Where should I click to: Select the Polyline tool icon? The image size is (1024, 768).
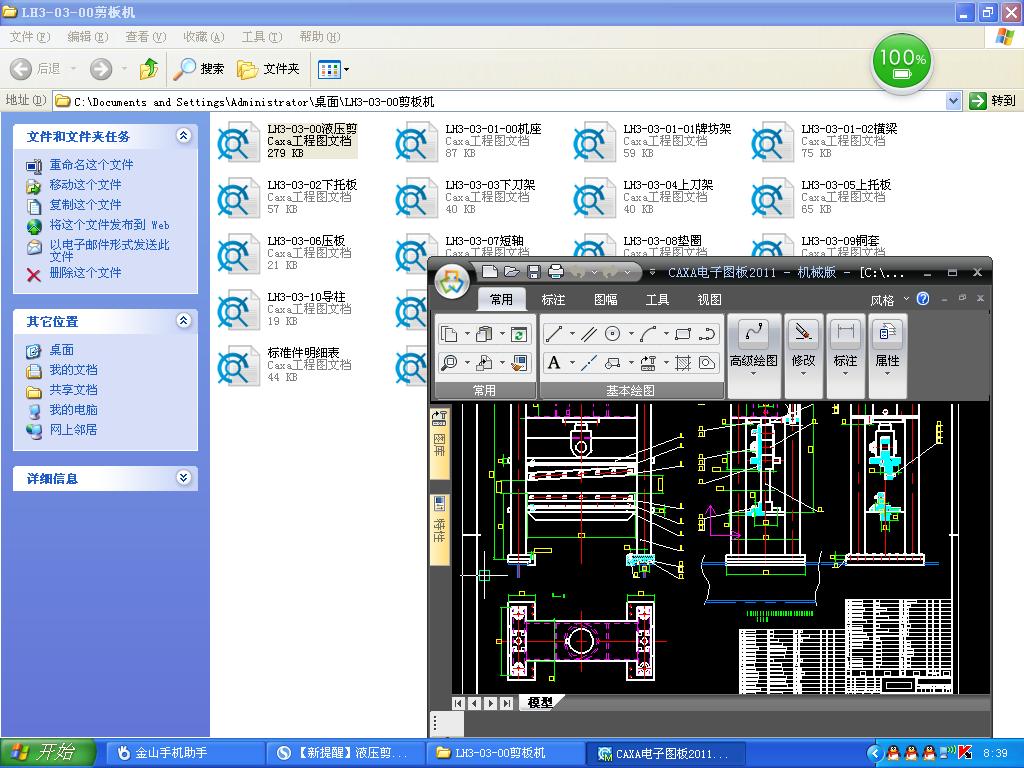[x=707, y=334]
